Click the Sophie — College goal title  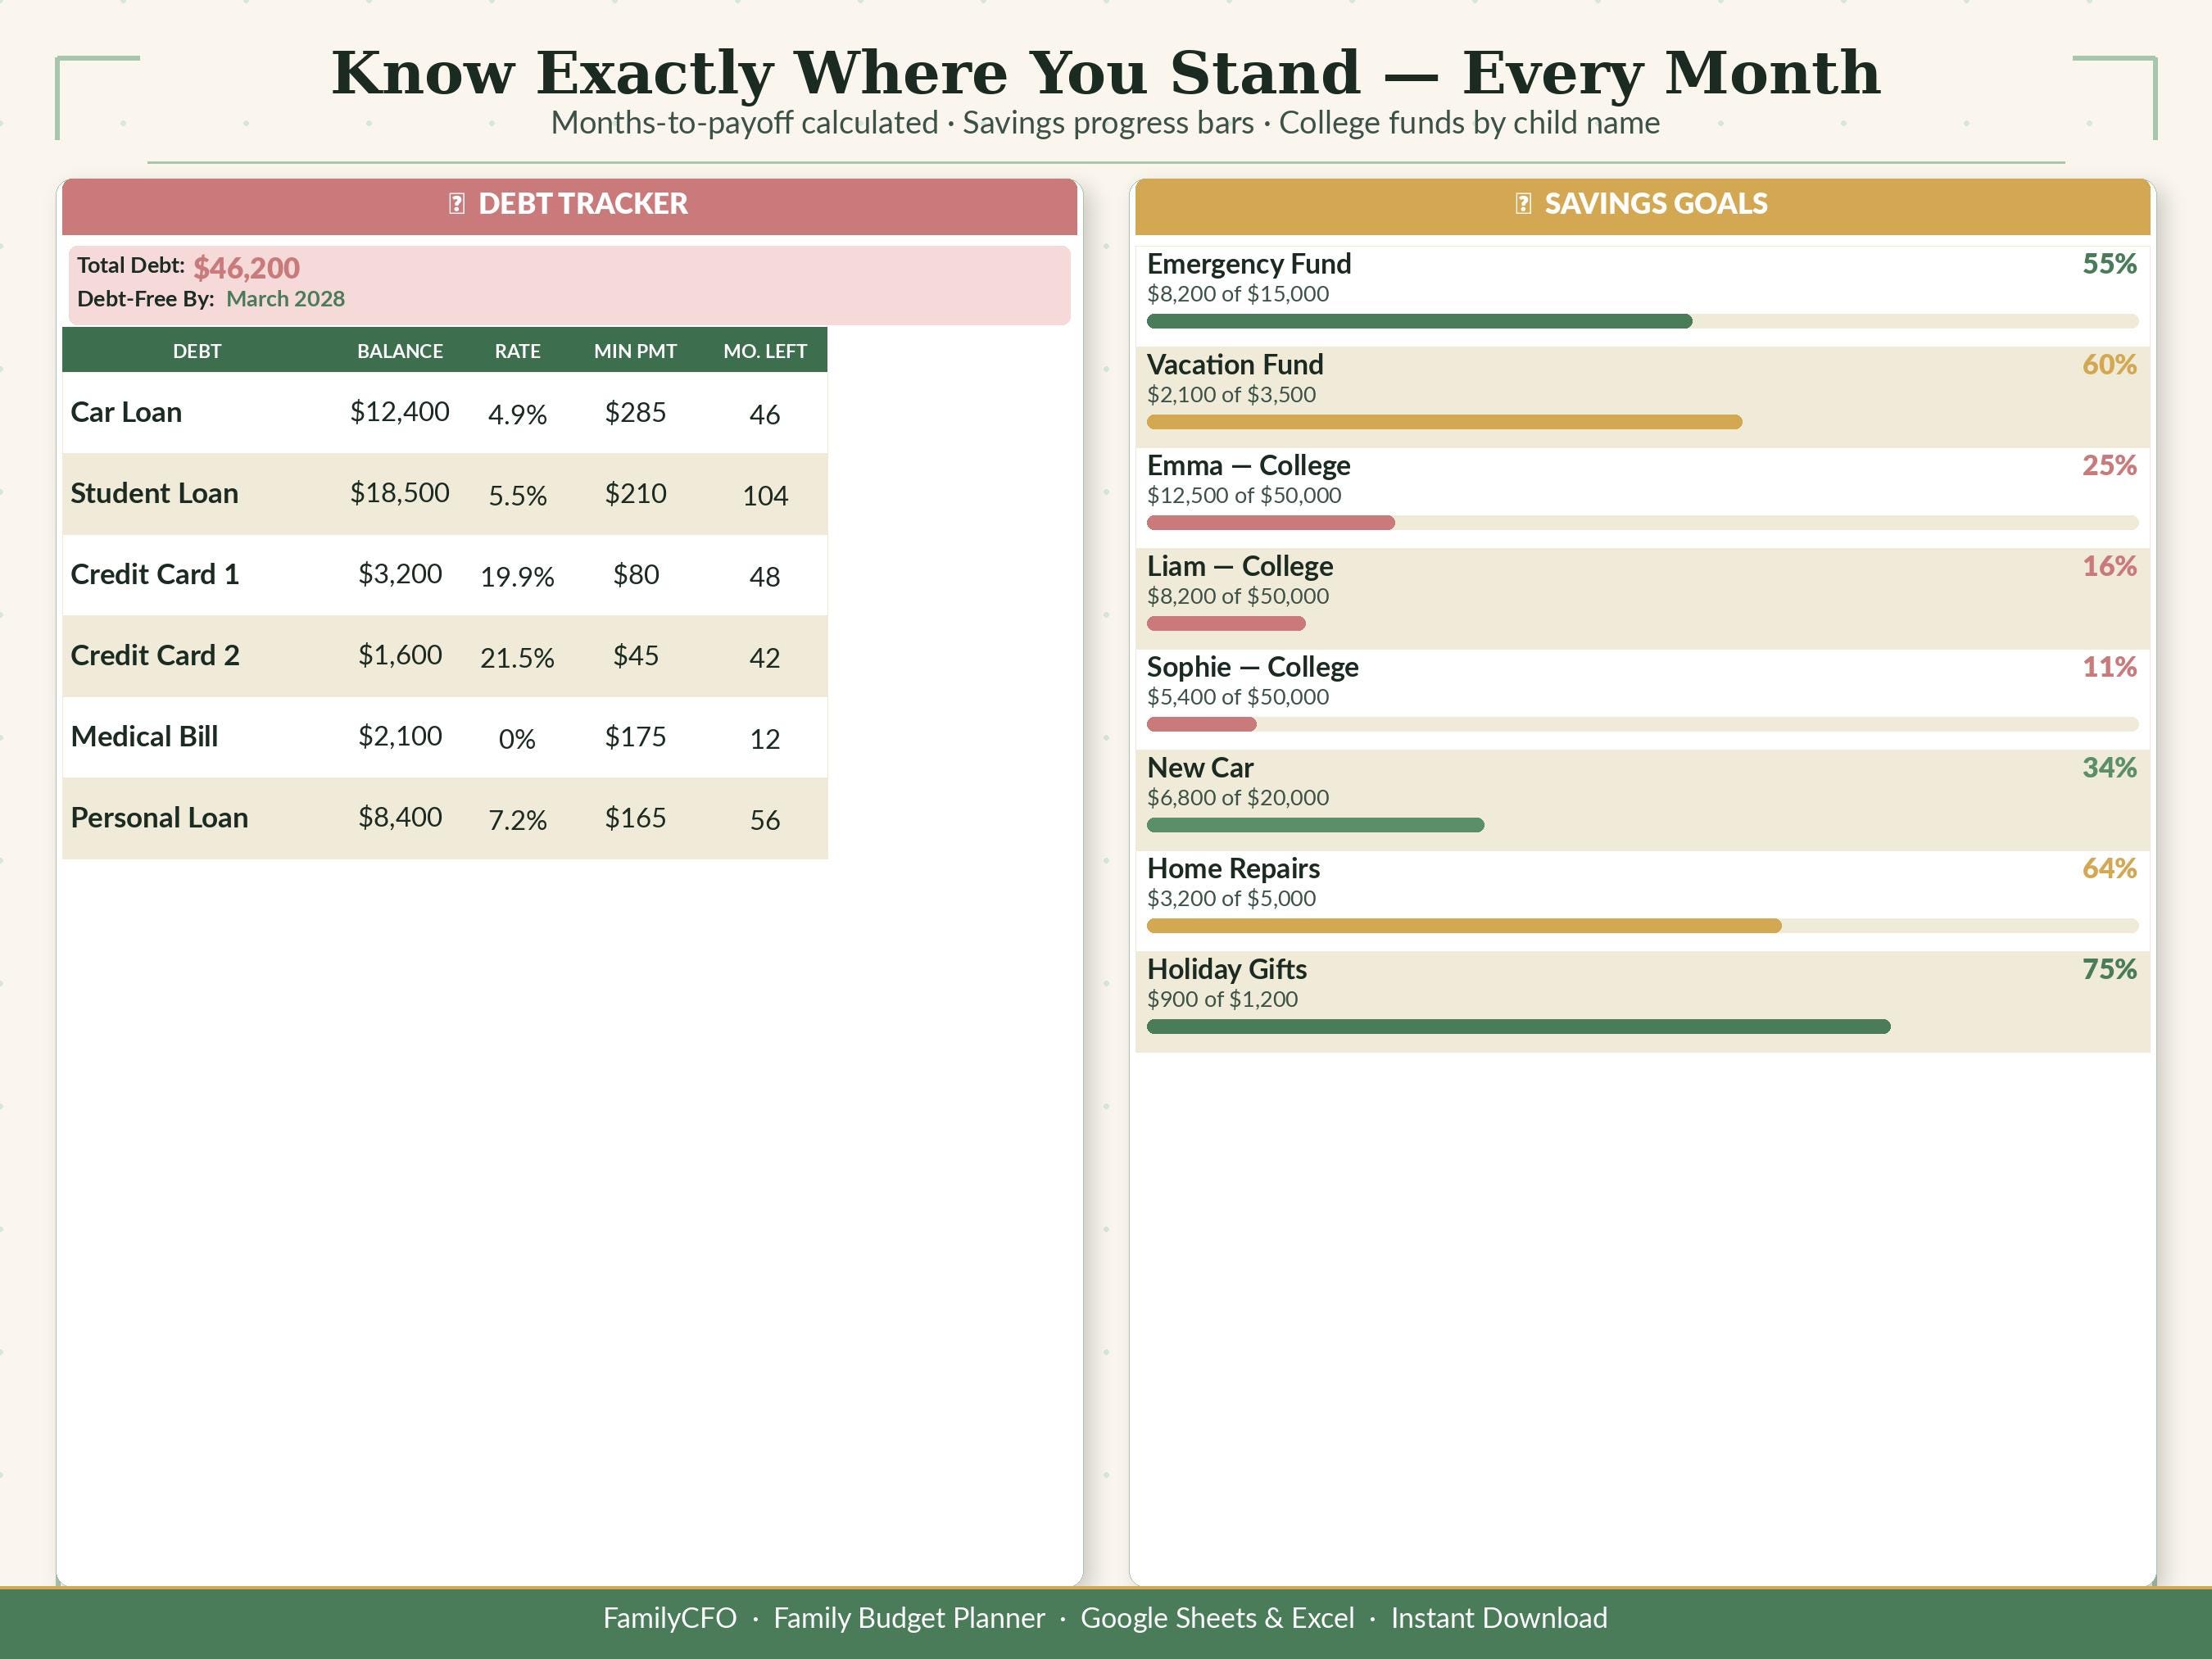coord(1252,667)
